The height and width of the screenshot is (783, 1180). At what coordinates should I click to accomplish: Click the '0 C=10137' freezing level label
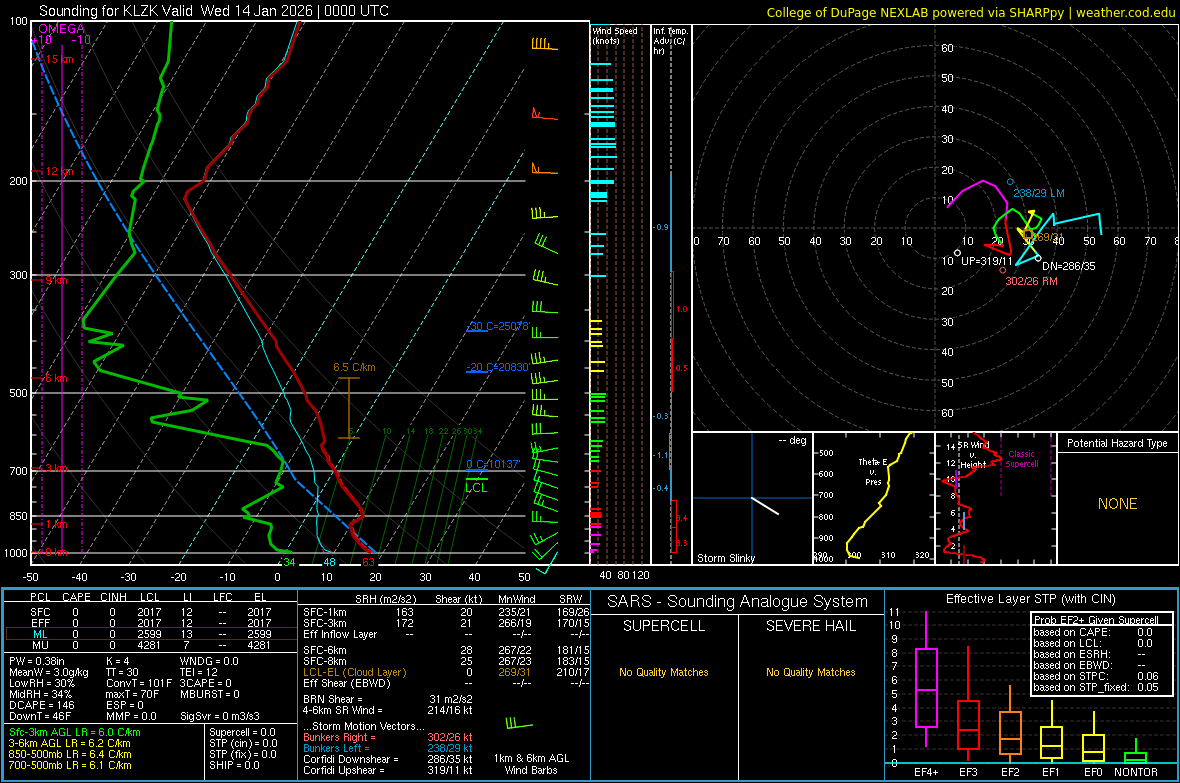click(493, 464)
